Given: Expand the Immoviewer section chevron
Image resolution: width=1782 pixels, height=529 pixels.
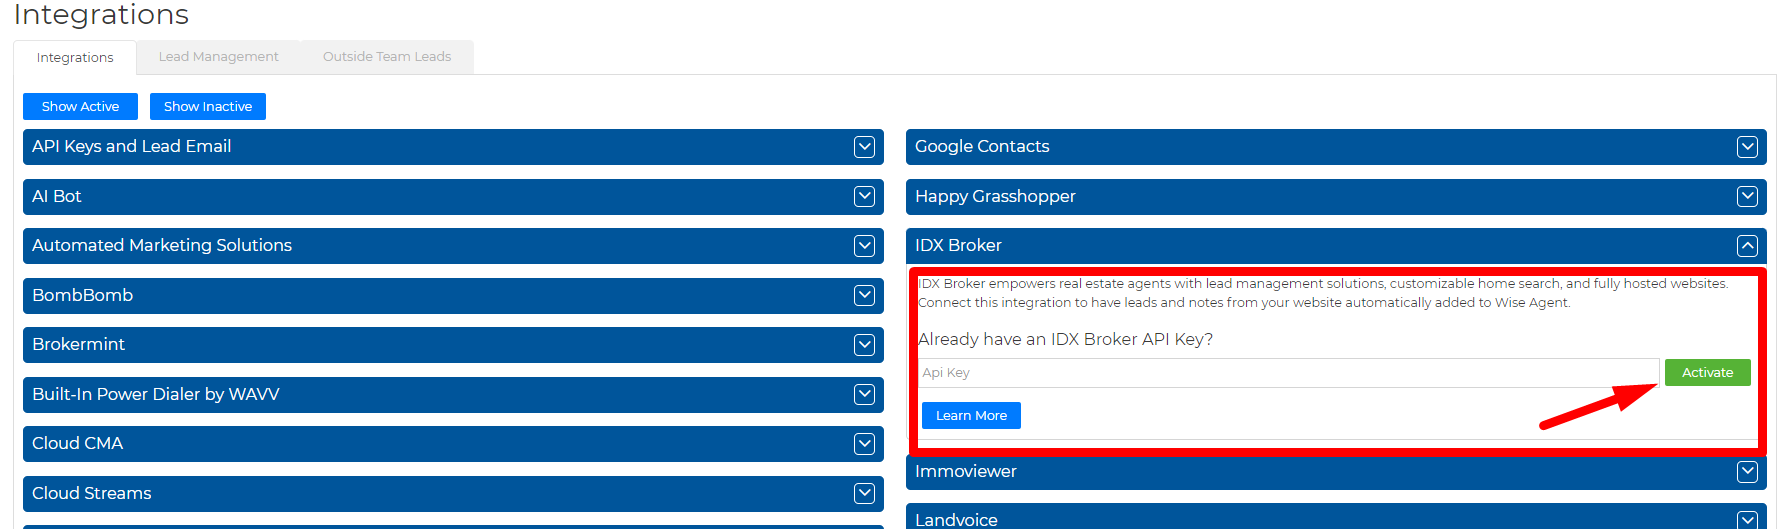Looking at the screenshot, I should [1747, 472].
